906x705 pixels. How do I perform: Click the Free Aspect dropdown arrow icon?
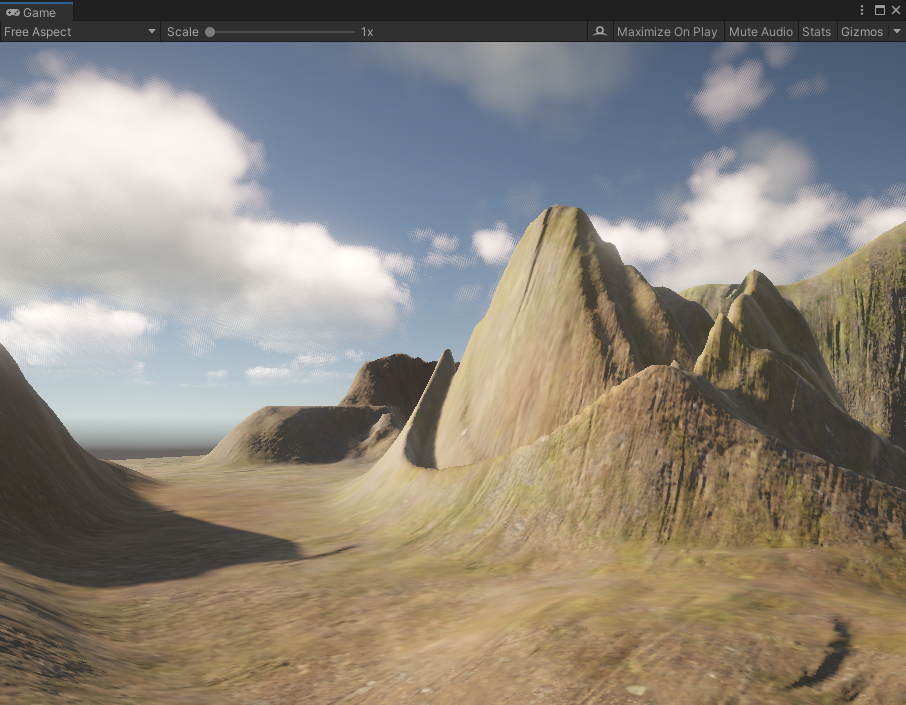[x=152, y=31]
